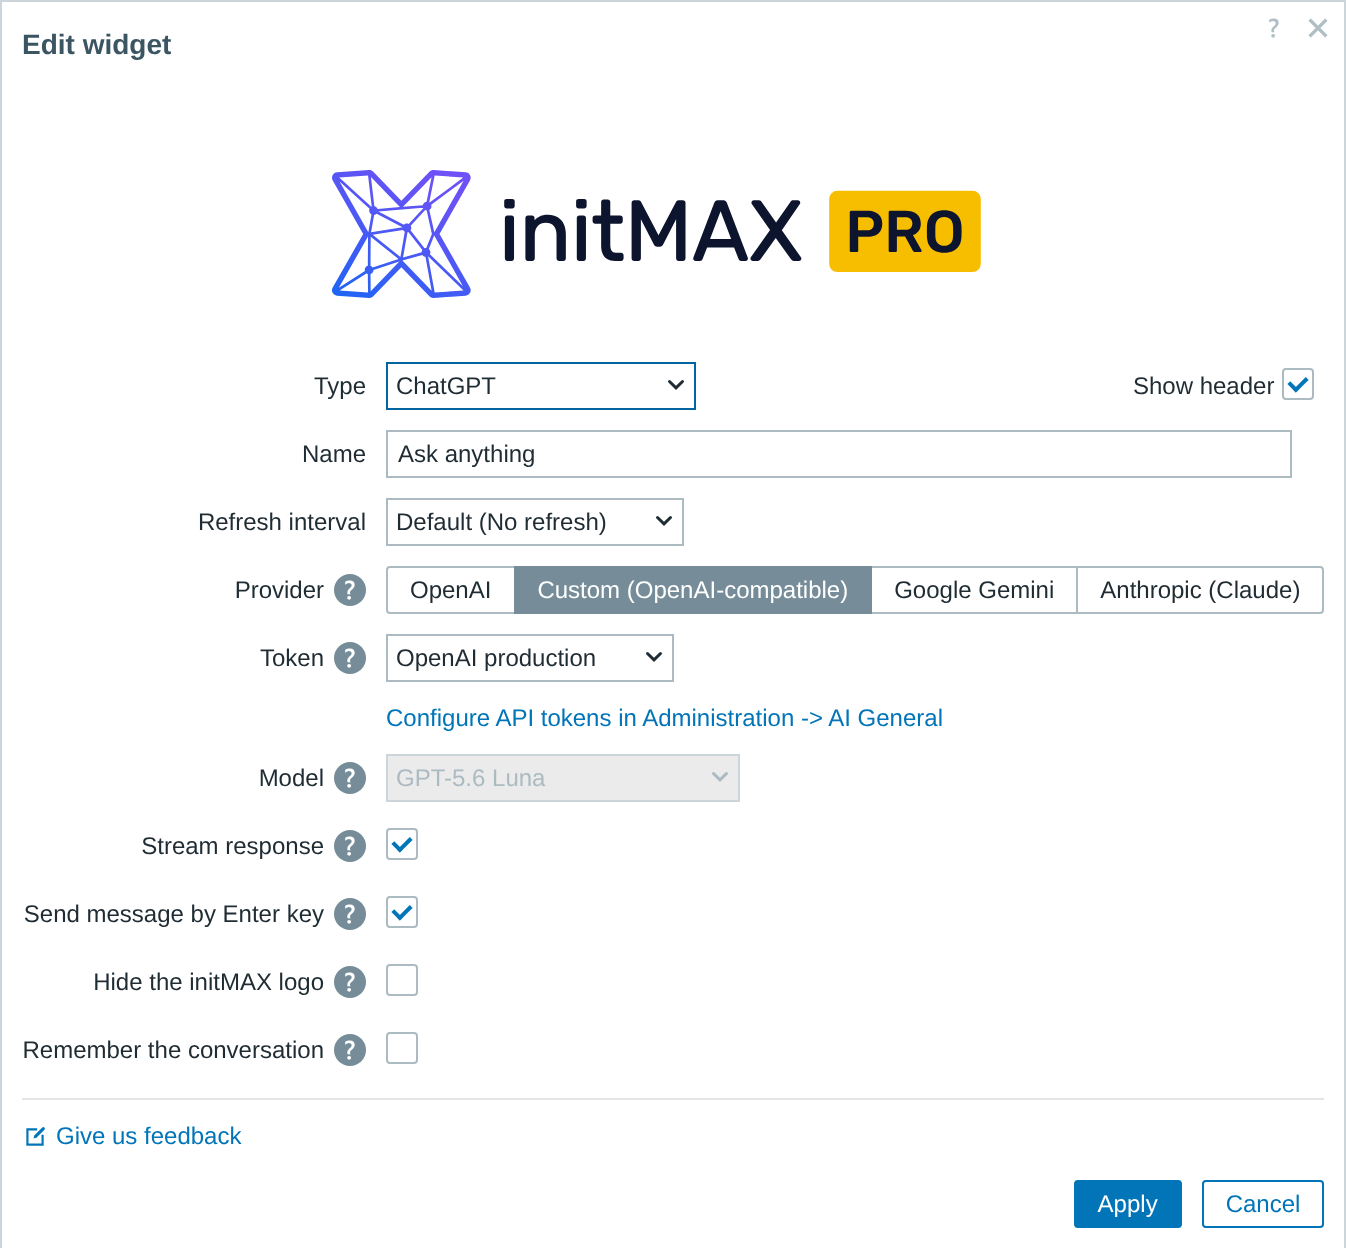
Task: Select Custom (OpenAI-compatible) provider
Action: 693,590
